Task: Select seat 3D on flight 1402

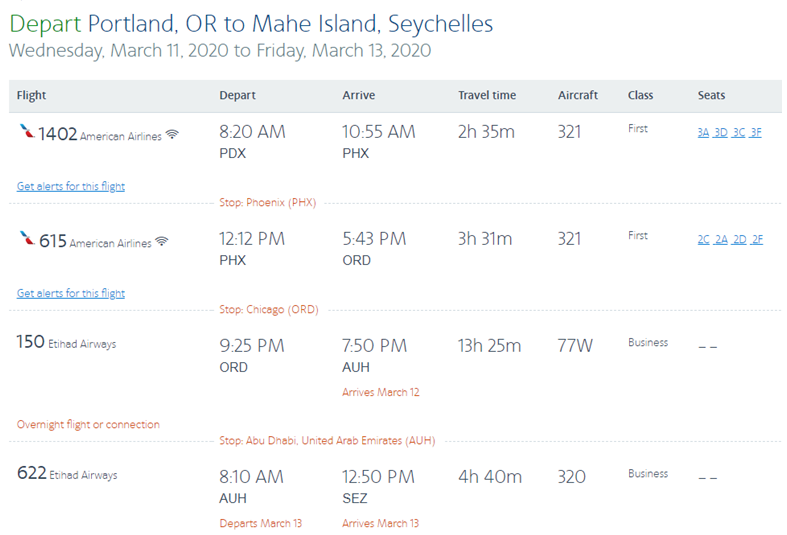Action: pyautogui.click(x=721, y=132)
